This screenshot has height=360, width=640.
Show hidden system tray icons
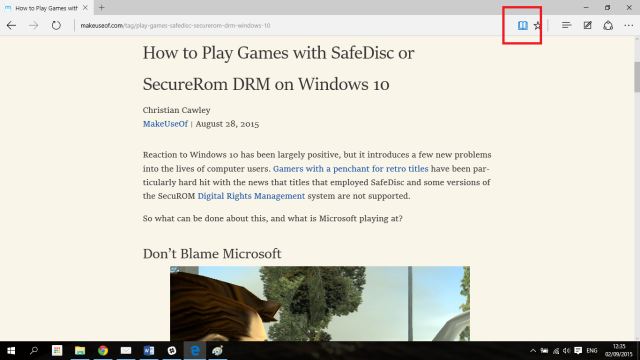(533, 351)
